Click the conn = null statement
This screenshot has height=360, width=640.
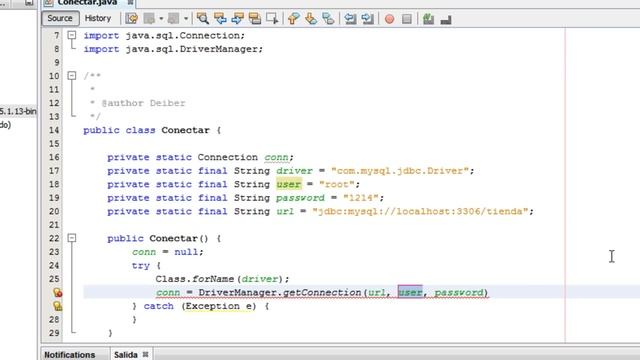(x=167, y=252)
